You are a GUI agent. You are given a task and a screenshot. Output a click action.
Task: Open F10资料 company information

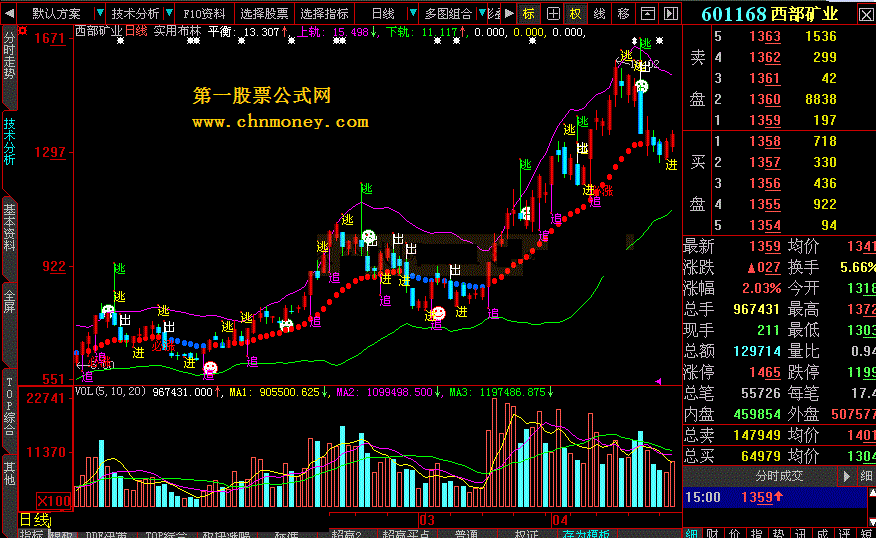tap(204, 13)
